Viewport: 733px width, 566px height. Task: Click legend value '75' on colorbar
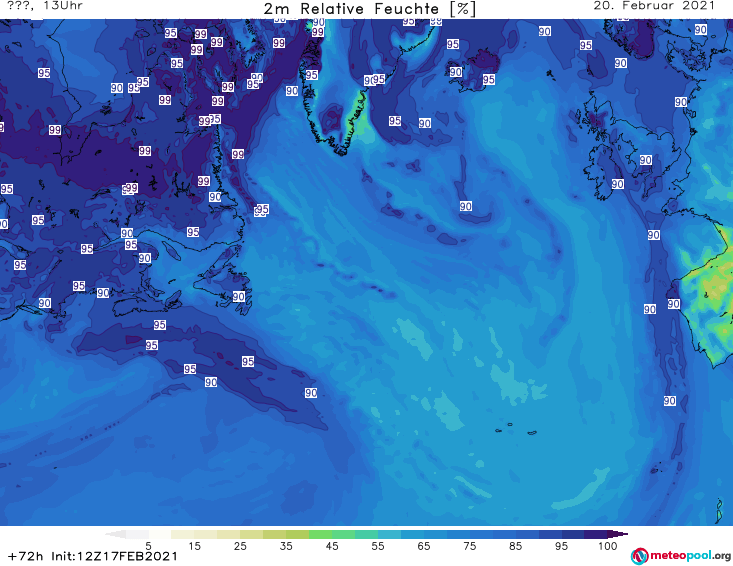pyautogui.click(x=469, y=546)
